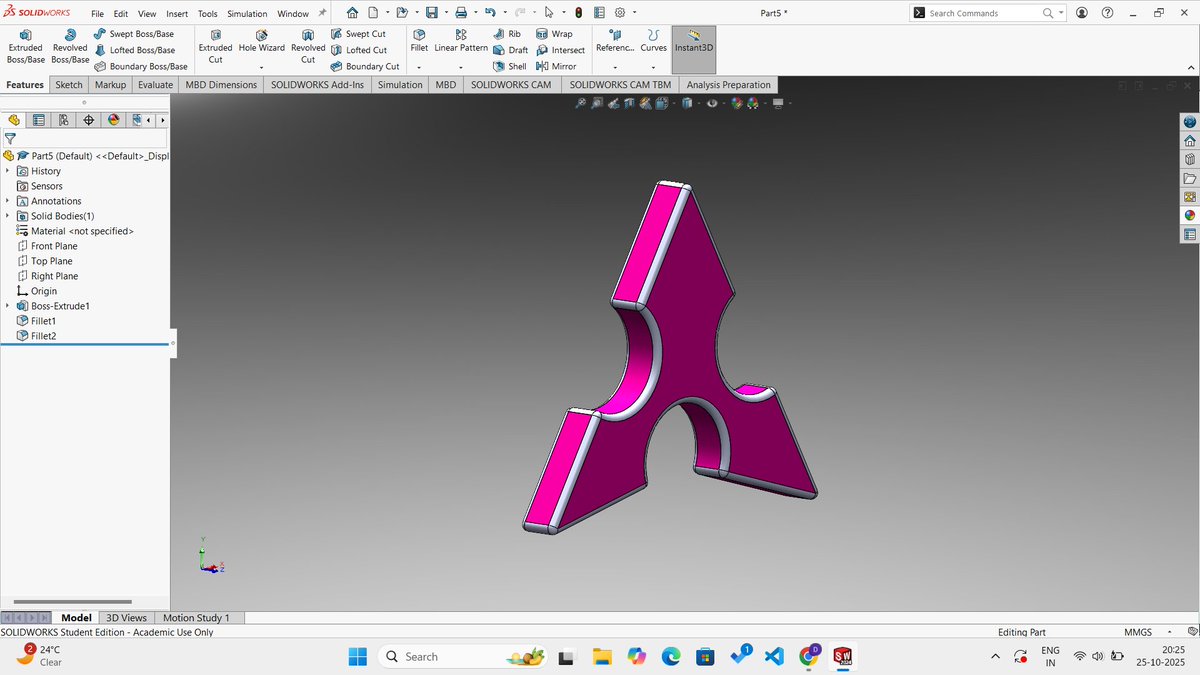
Task: Expand the Boss-Extrude1 feature node
Action: [8, 306]
